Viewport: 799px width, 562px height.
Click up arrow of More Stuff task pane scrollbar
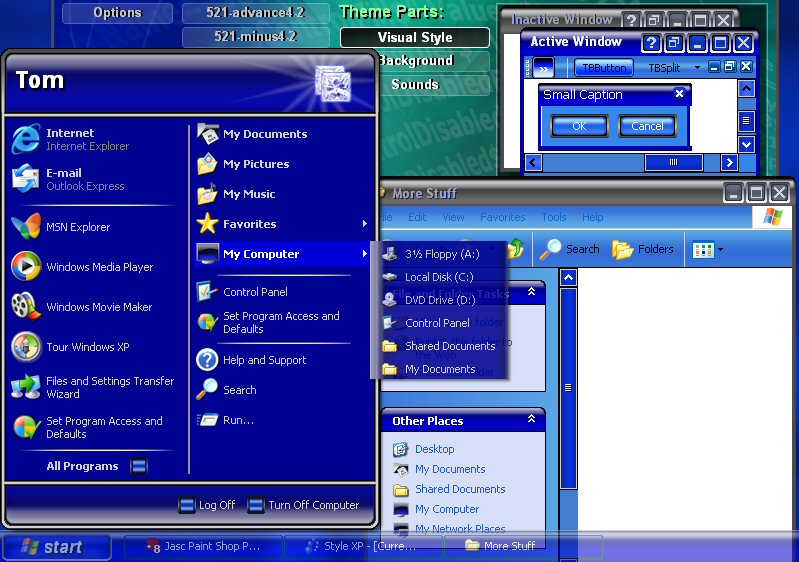(569, 278)
